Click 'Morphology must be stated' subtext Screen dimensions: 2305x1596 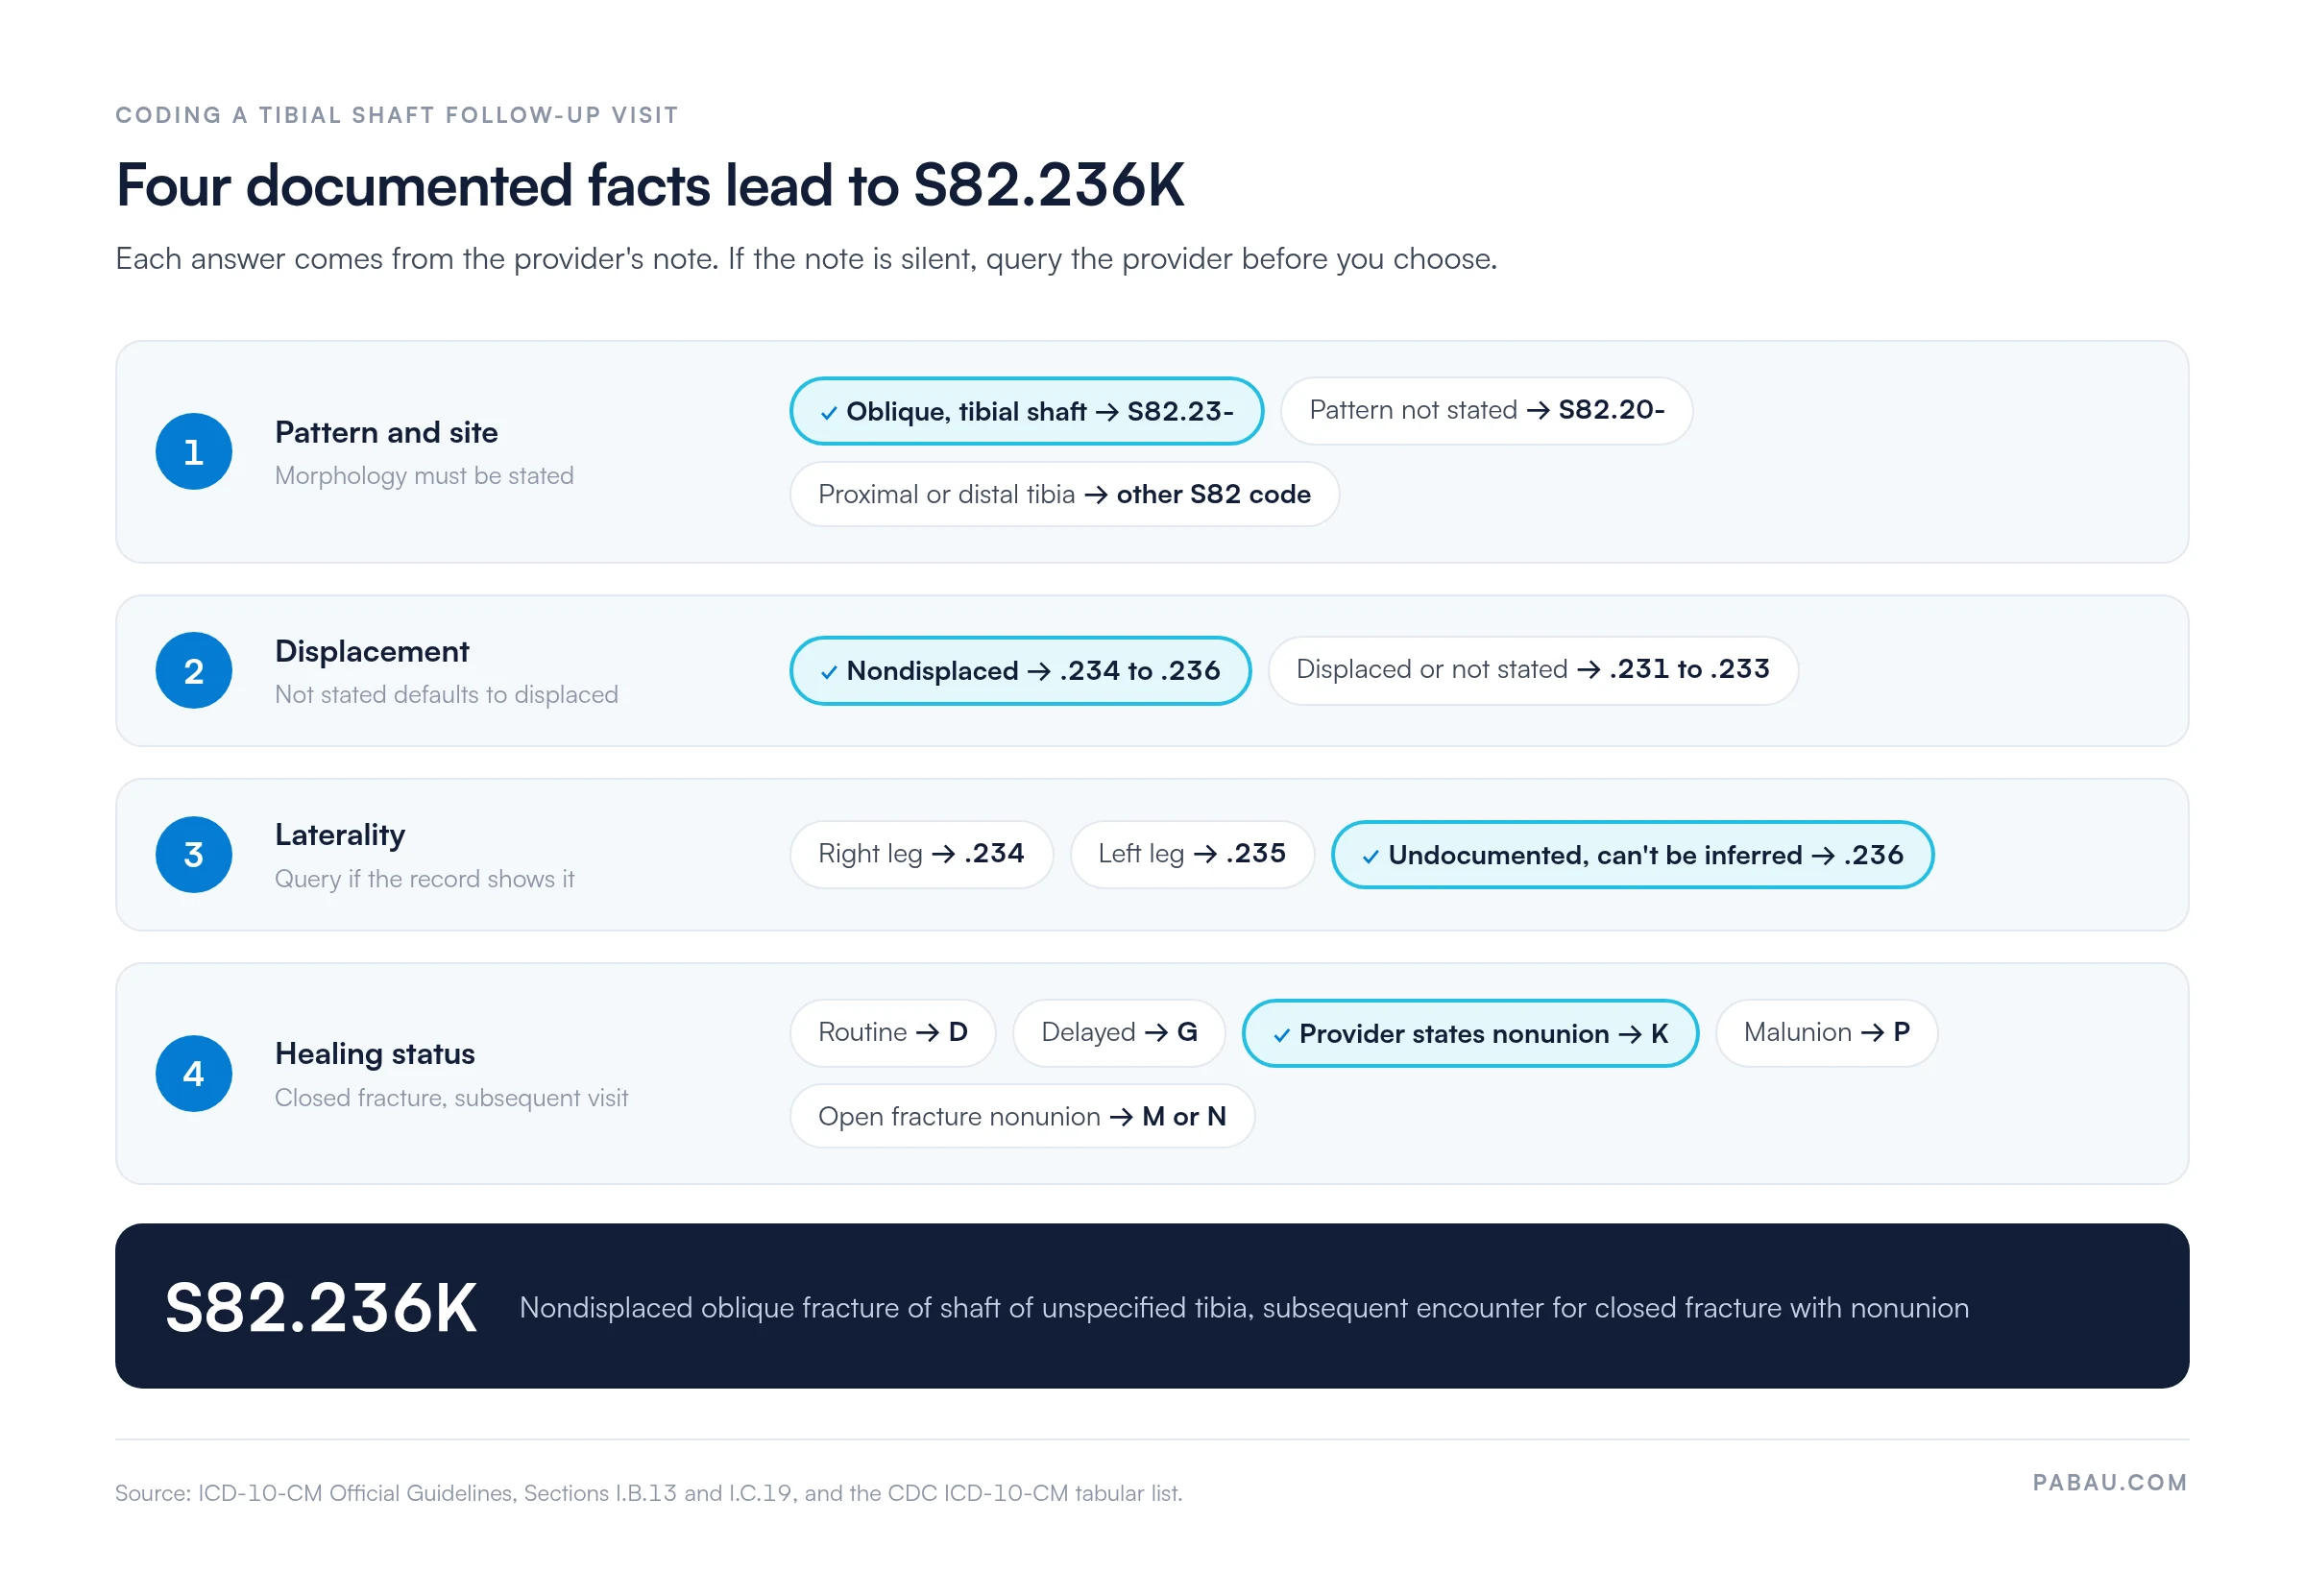(x=424, y=476)
